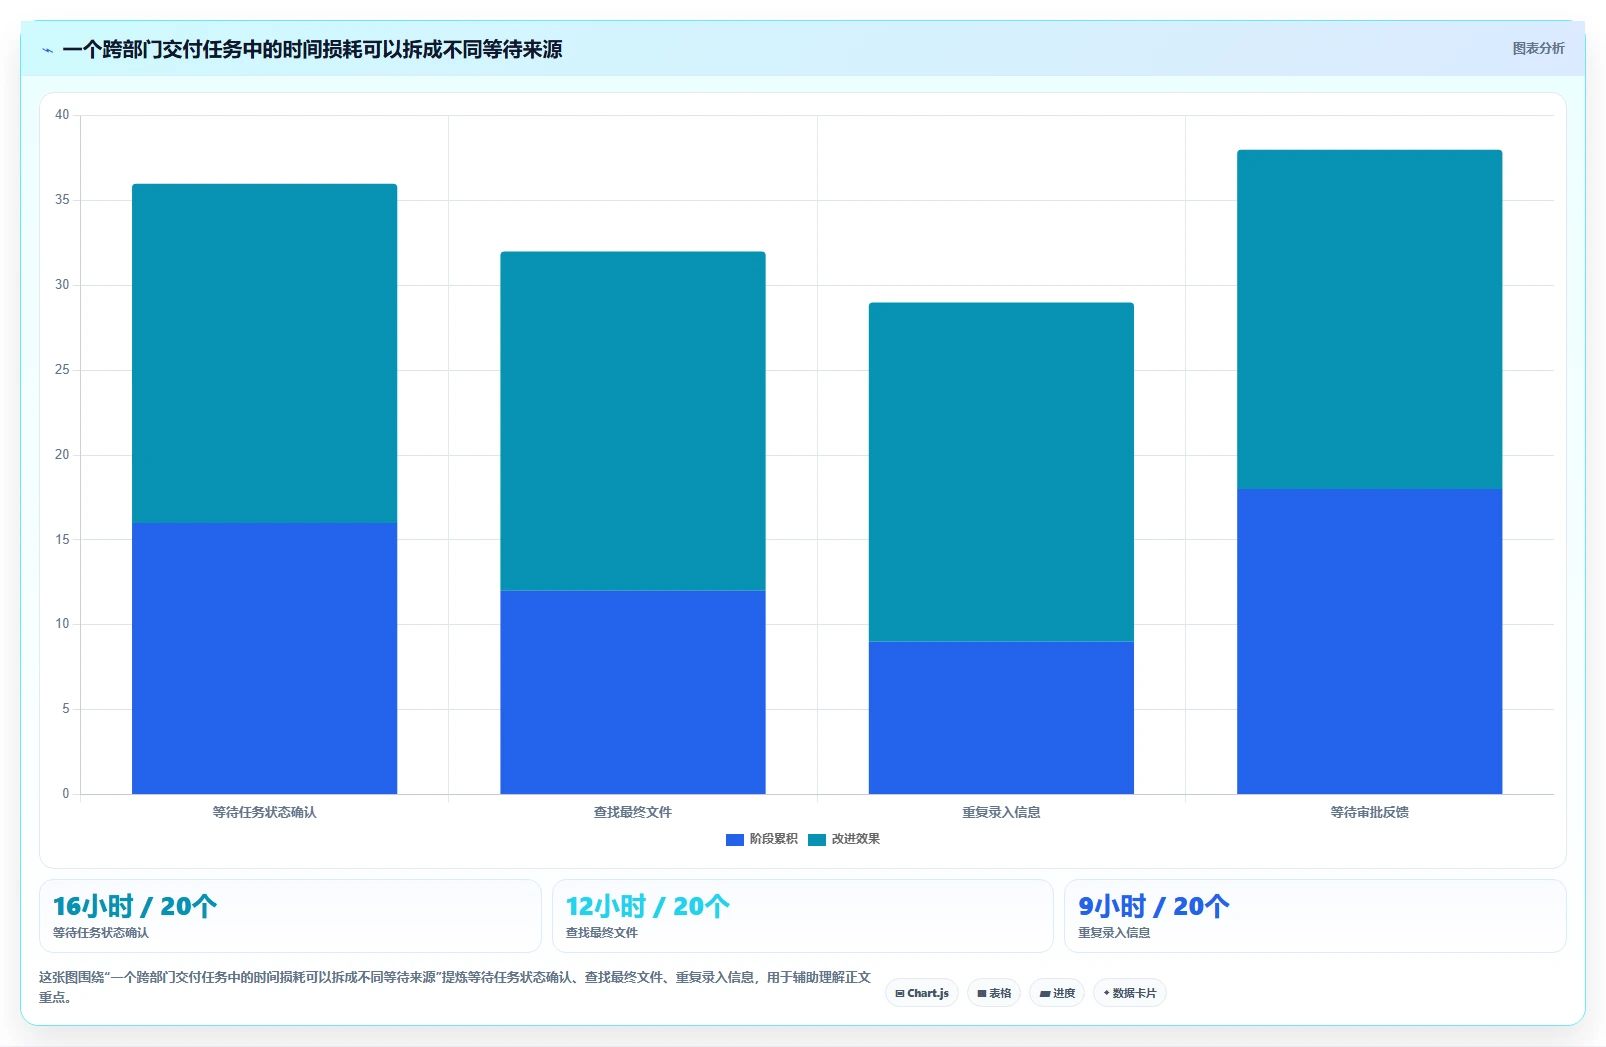Click the y-axis value 40
This screenshot has width=1606, height=1047.
[62, 115]
